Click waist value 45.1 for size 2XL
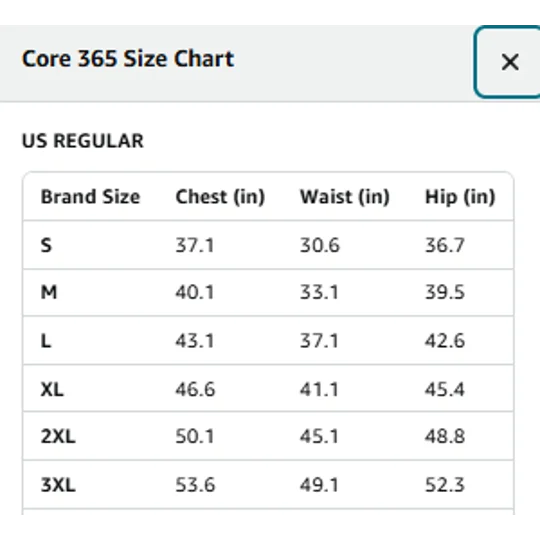540x540 pixels. (319, 437)
